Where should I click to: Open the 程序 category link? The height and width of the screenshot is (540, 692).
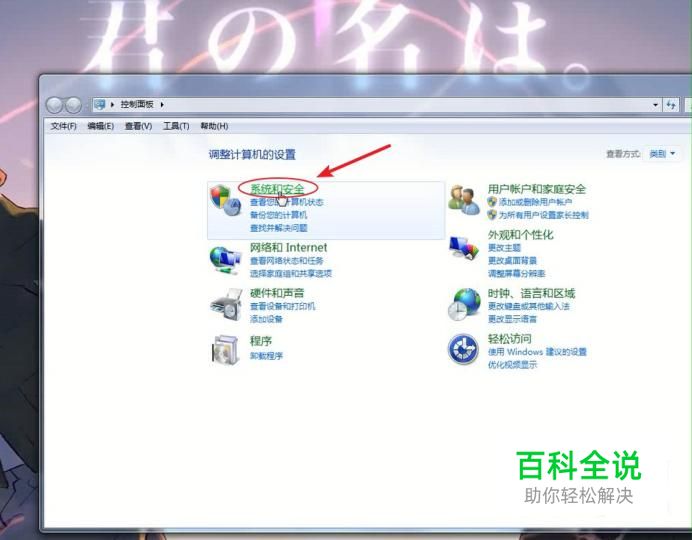point(261,341)
